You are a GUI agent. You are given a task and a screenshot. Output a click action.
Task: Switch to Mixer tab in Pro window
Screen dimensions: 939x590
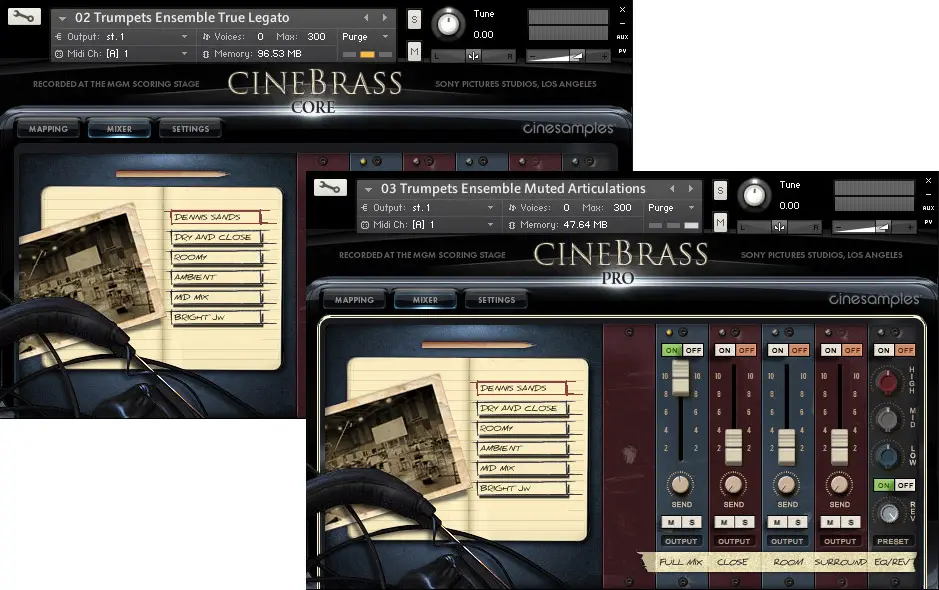click(425, 299)
